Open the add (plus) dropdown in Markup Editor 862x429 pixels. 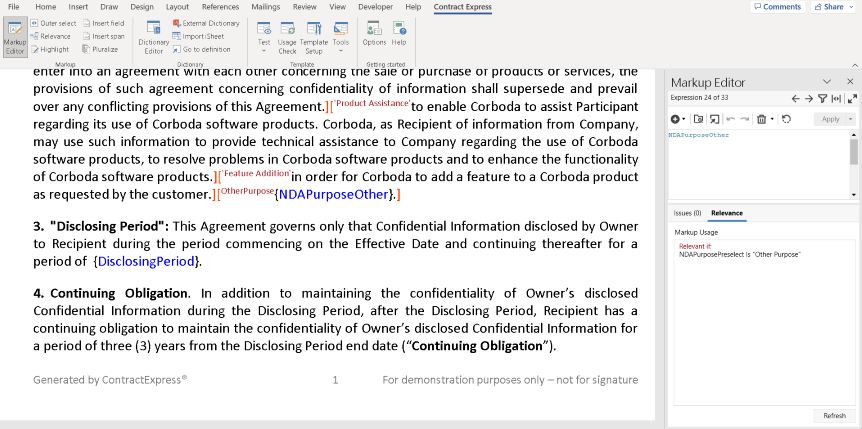pos(678,119)
